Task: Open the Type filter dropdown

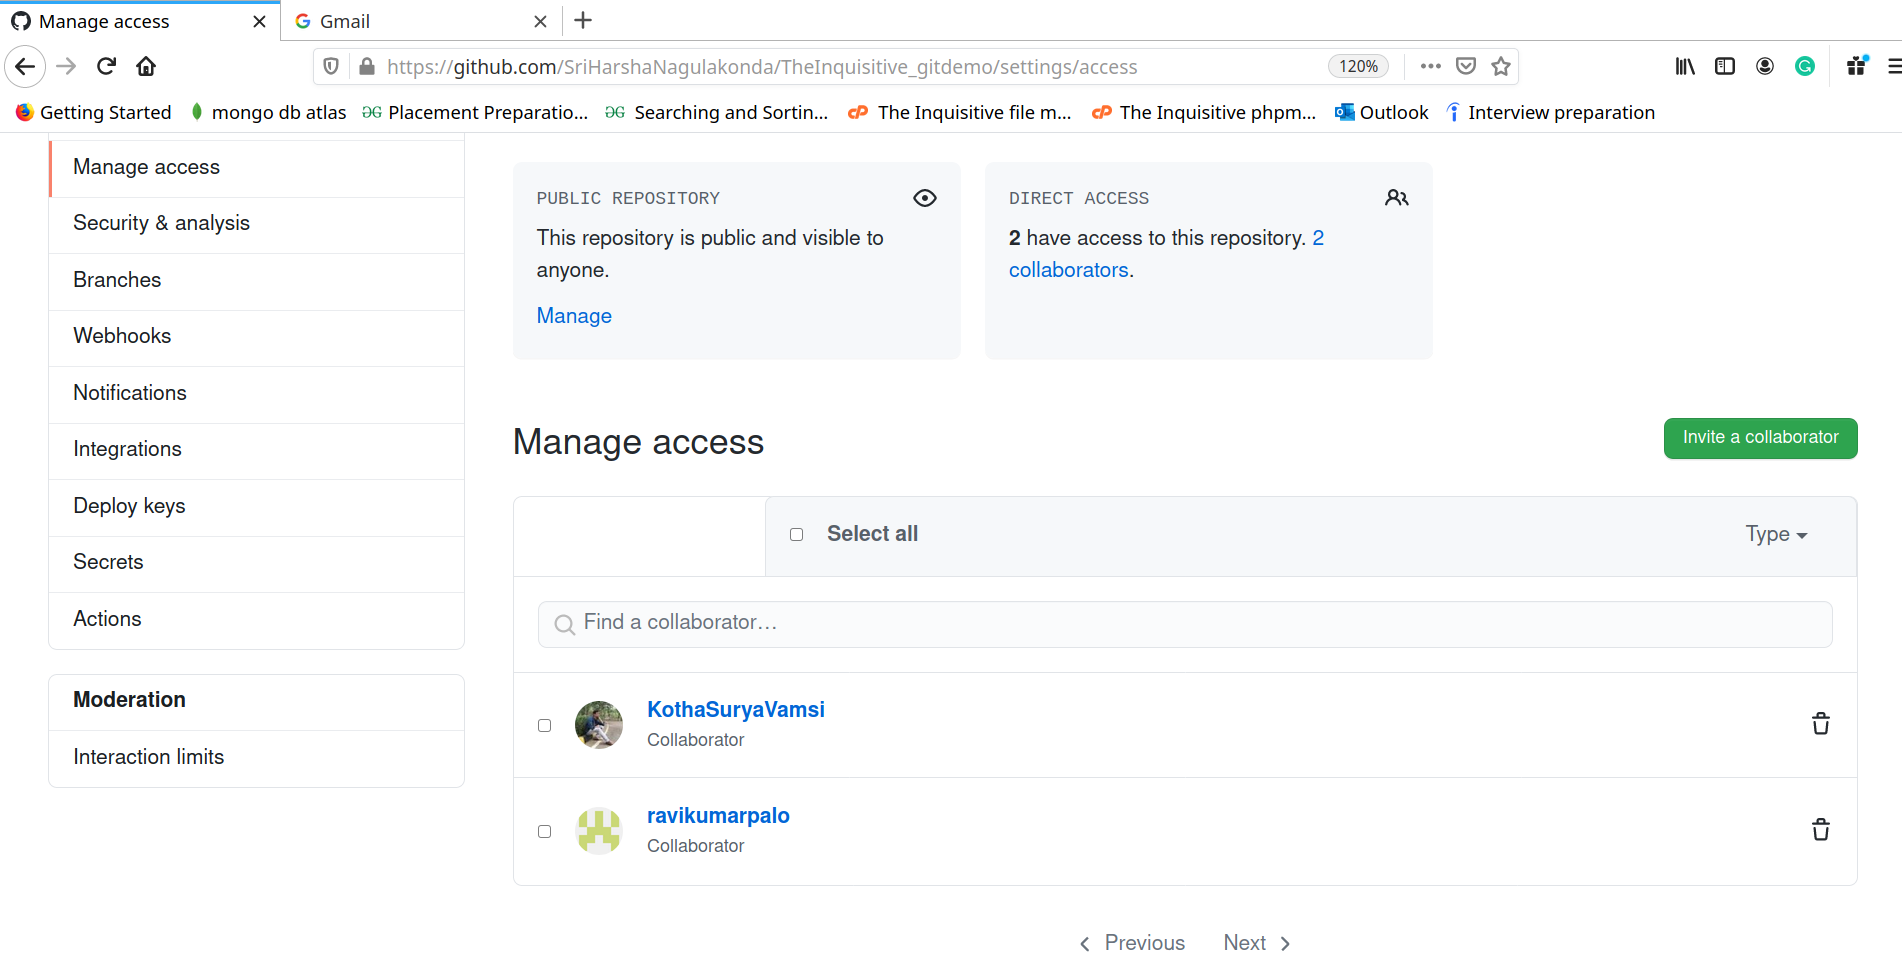Action: point(1776,534)
